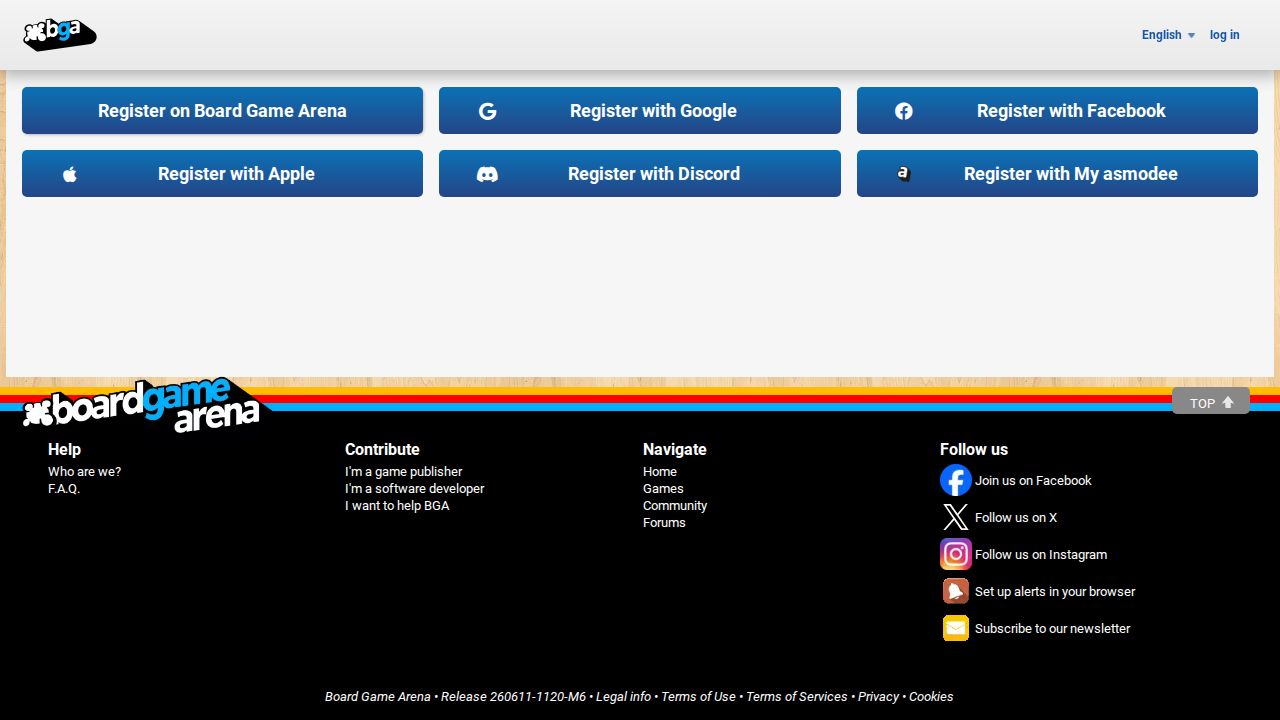Click Follow us on X link

coord(1016,518)
